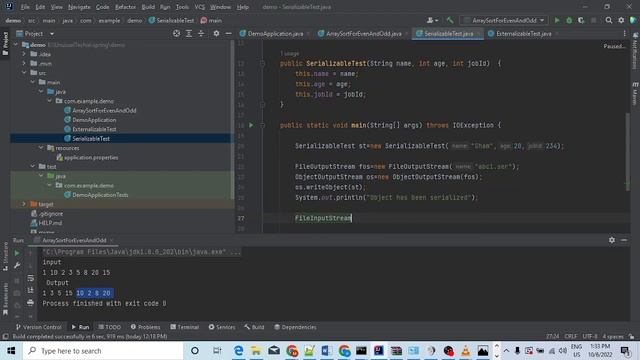
Task: Open Problems tool window
Action: pyautogui.click(x=145, y=327)
